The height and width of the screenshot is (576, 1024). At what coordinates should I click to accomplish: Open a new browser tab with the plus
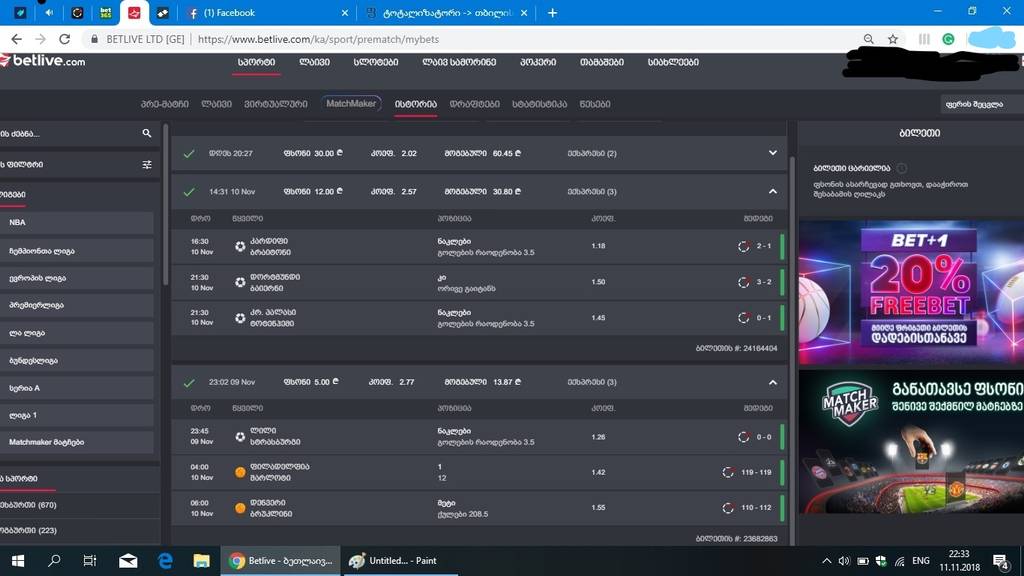pyautogui.click(x=552, y=12)
